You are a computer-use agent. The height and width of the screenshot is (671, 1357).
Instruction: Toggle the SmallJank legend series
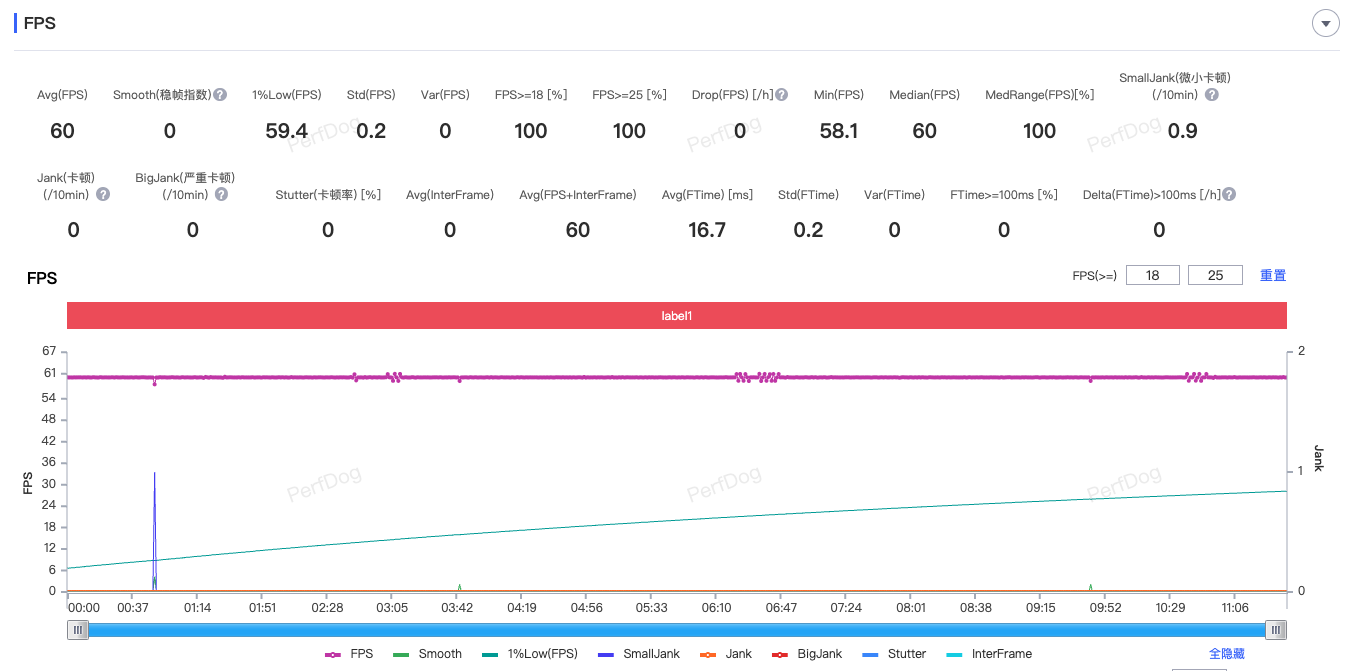point(638,654)
